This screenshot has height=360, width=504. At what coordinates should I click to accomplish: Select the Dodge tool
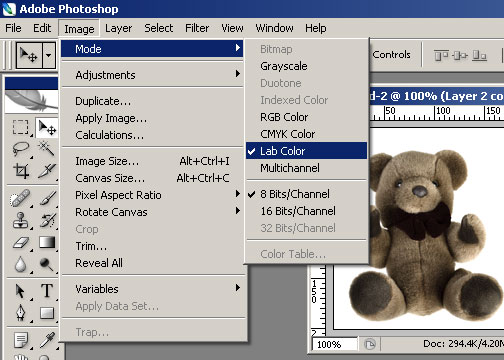[47, 264]
